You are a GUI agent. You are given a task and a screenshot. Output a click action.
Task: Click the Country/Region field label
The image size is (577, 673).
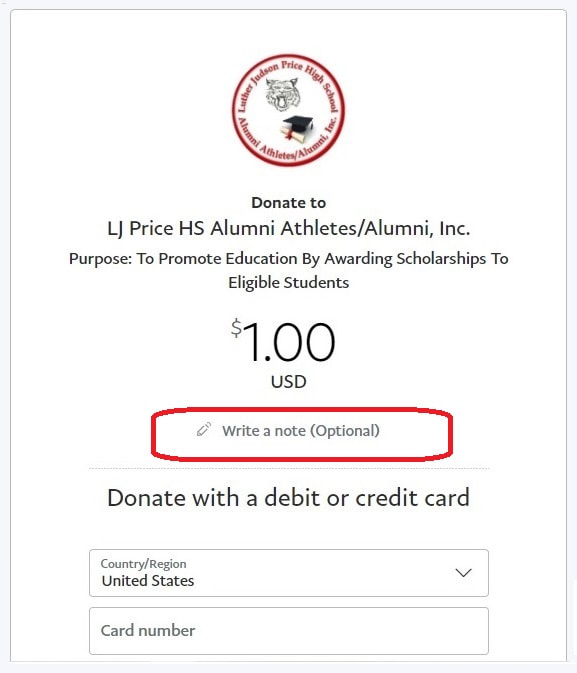(x=143, y=564)
